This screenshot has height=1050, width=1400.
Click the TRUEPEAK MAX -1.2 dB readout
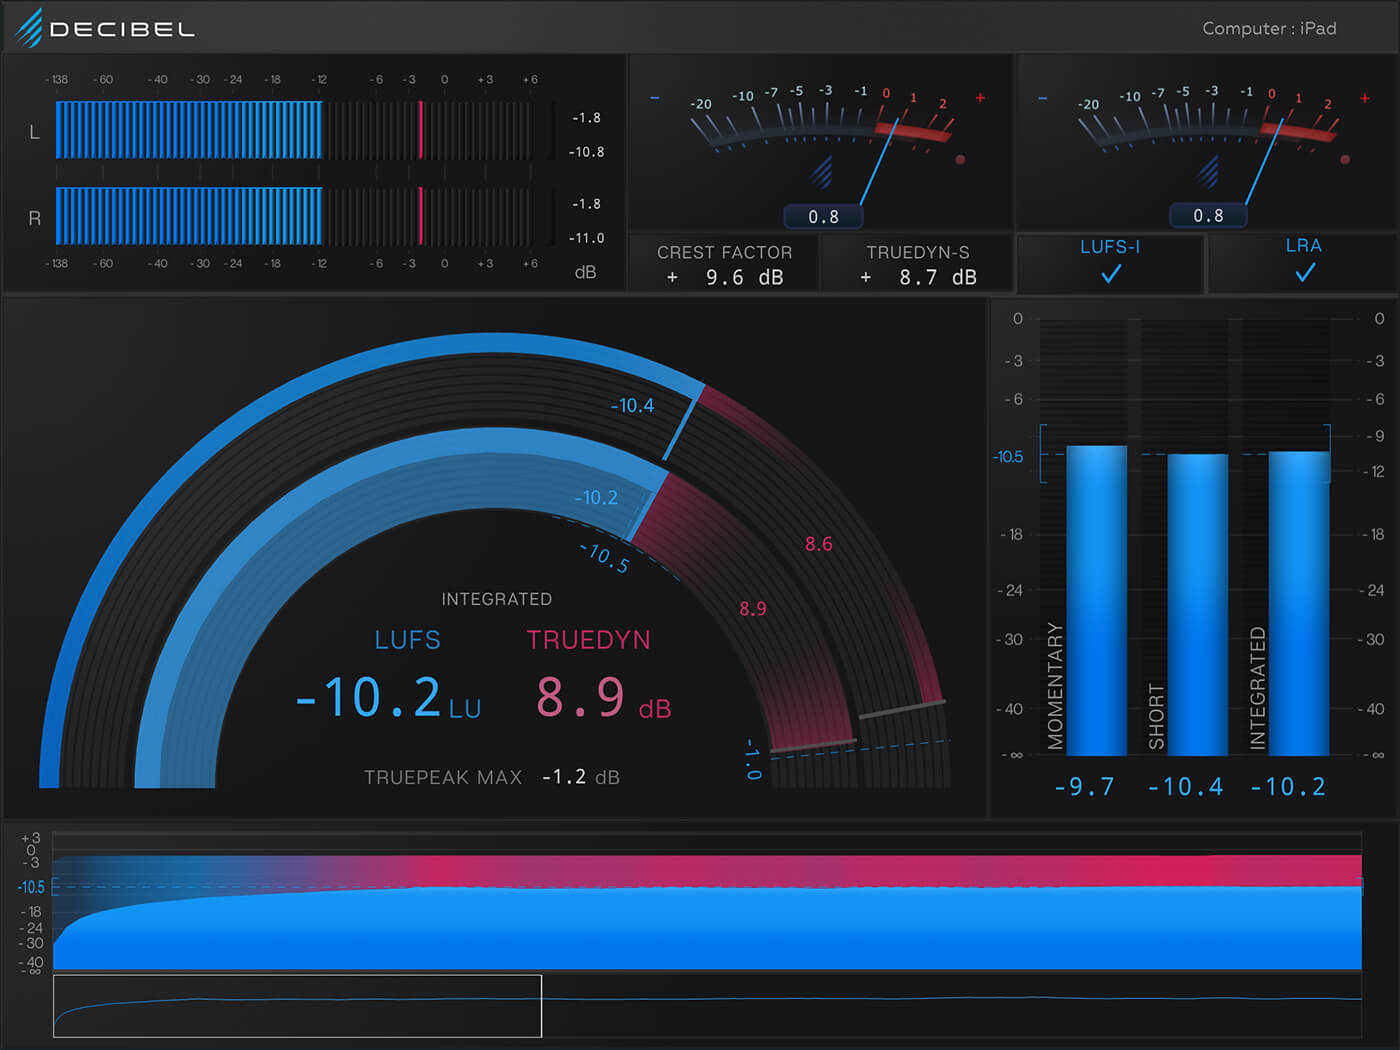(x=493, y=776)
